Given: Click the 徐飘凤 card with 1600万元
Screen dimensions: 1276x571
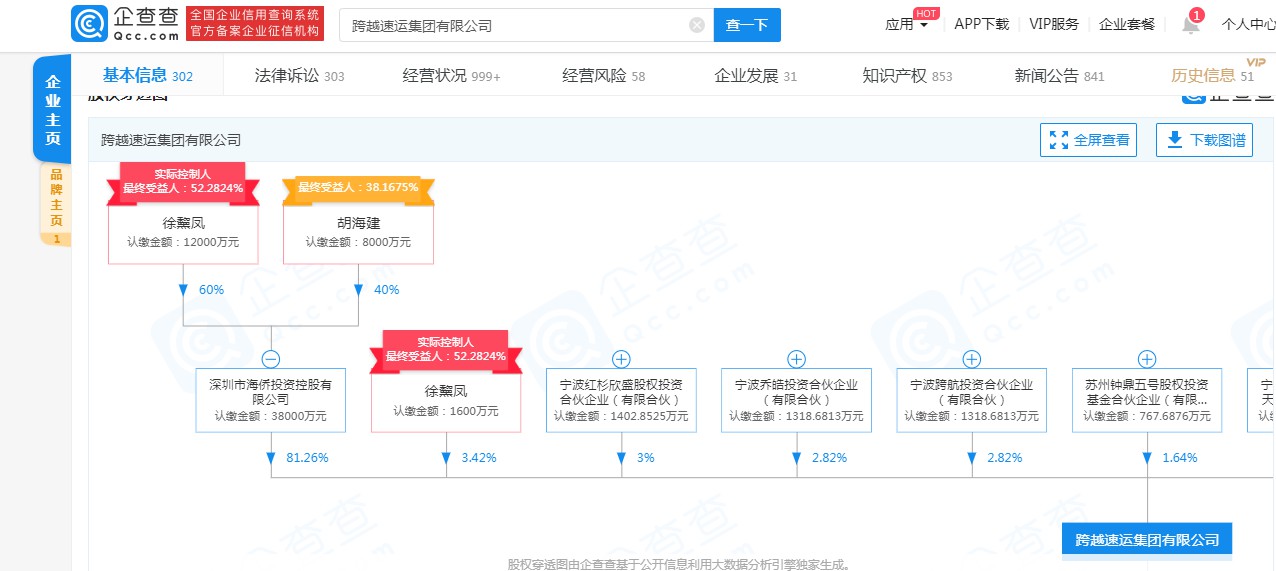Looking at the screenshot, I should pyautogui.click(x=446, y=401).
